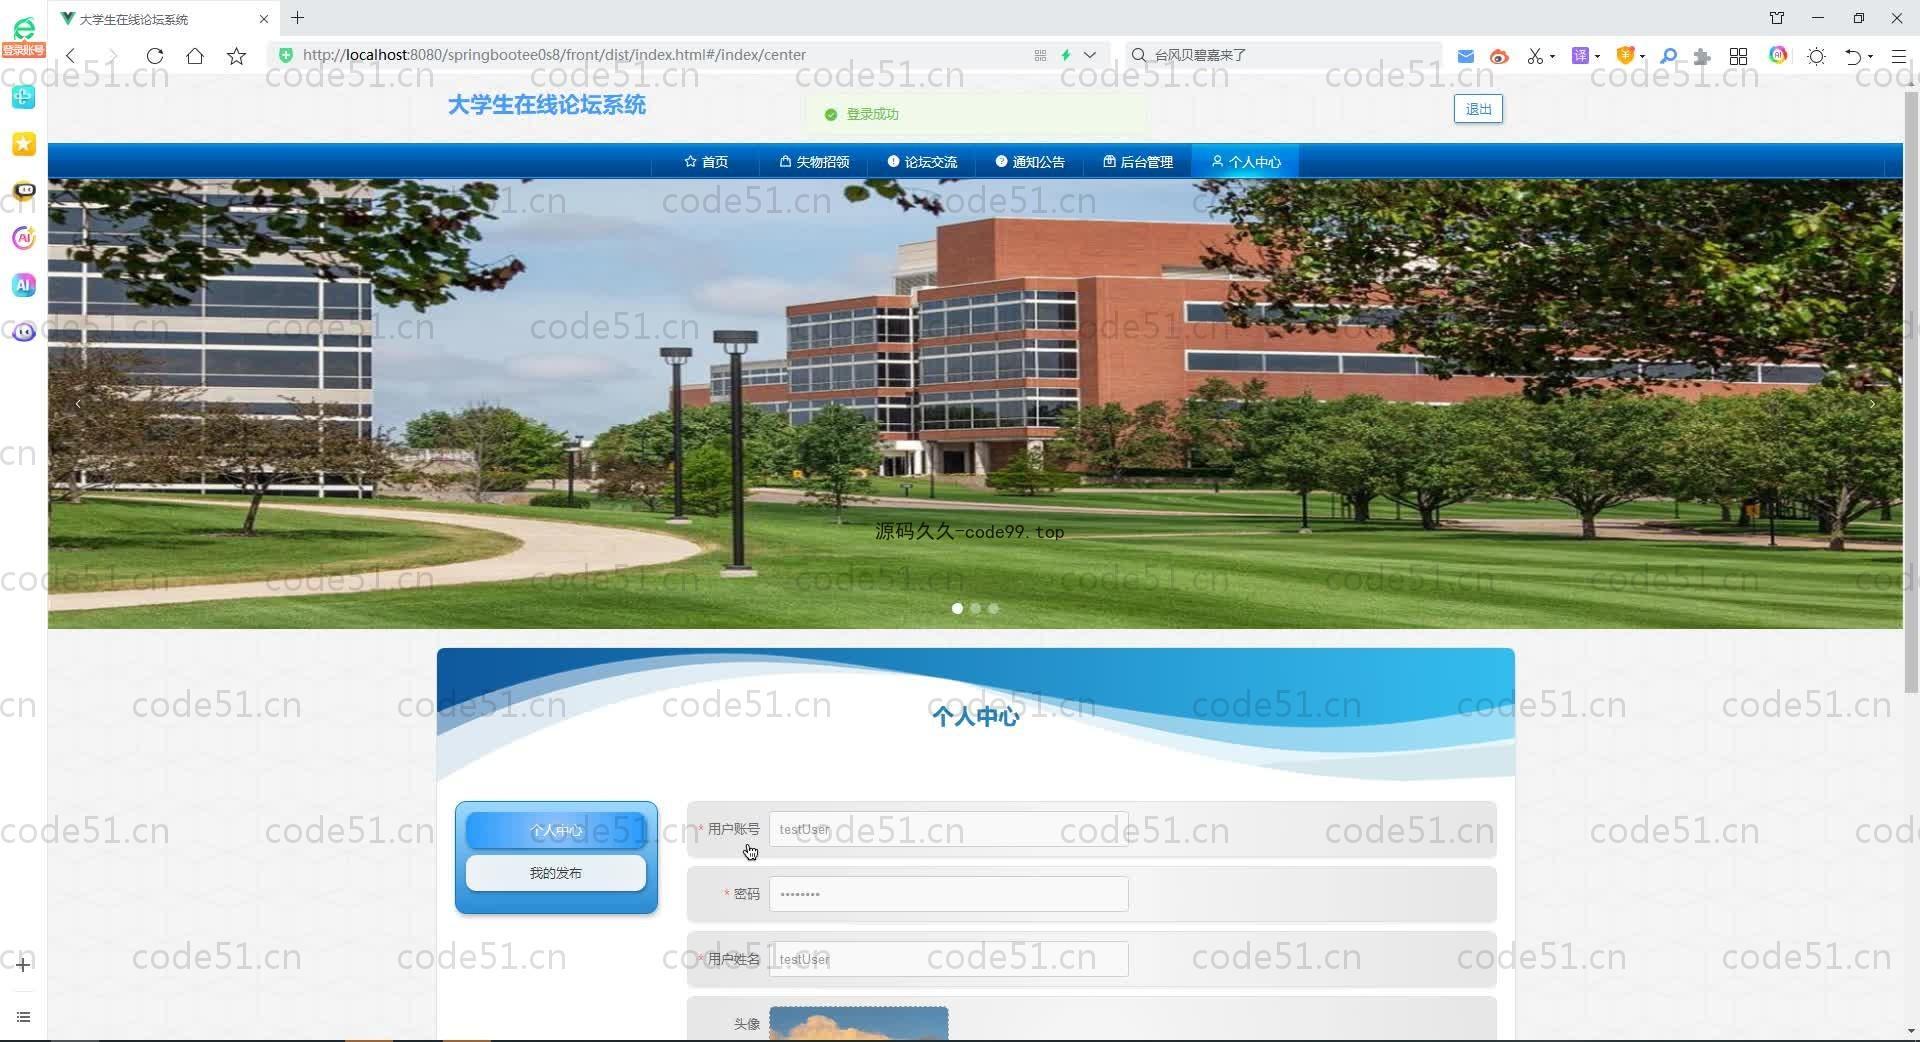Expand the undo closed tab dropdown

pyautogui.click(x=1870, y=56)
